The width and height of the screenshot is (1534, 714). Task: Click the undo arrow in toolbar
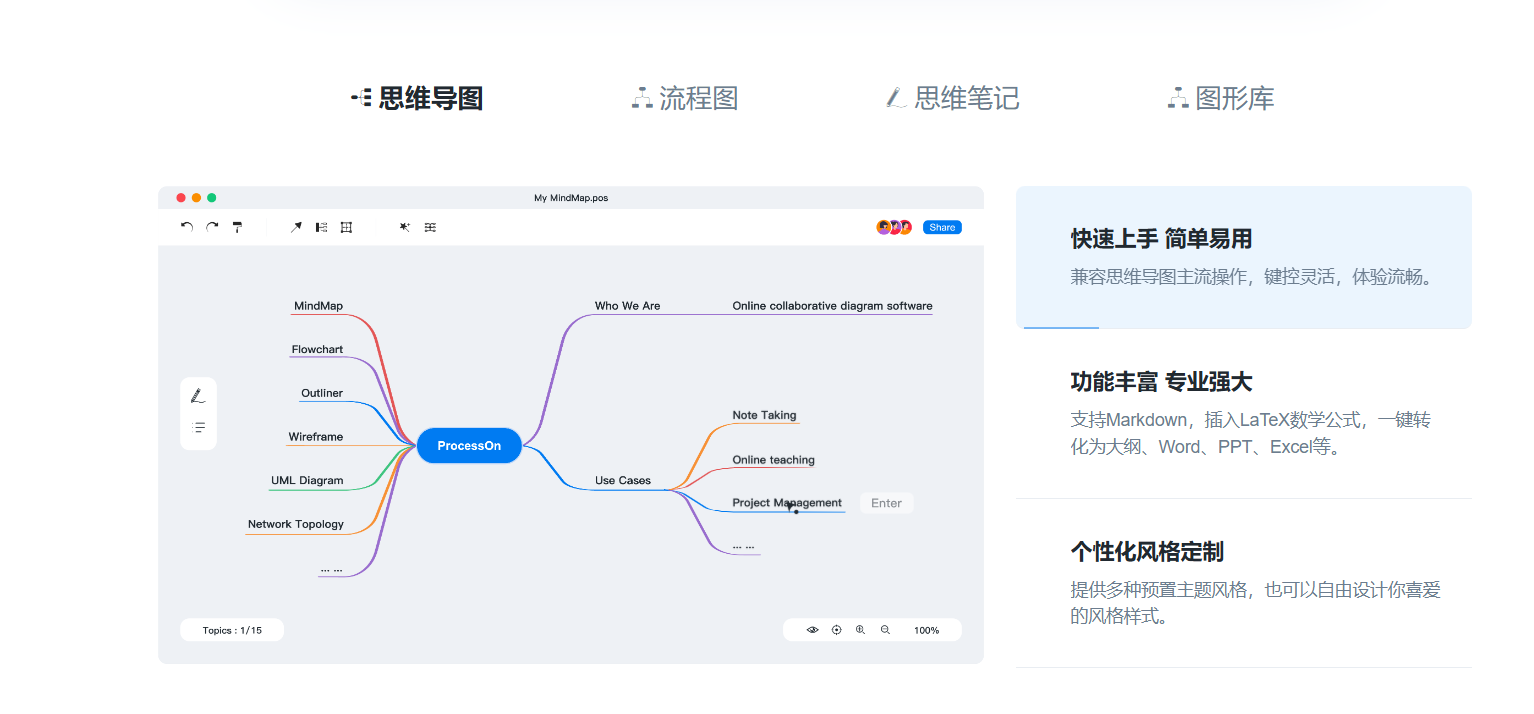187,227
